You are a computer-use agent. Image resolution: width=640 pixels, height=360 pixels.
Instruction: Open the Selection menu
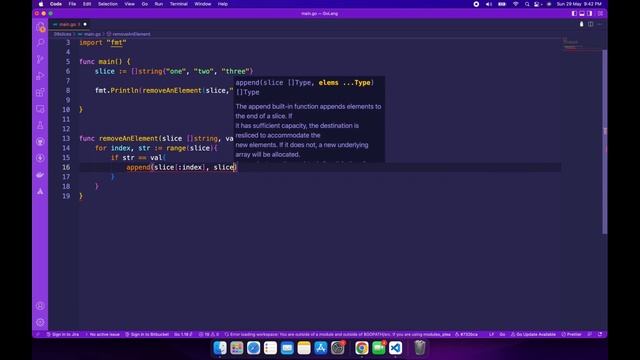[x=108, y=4]
